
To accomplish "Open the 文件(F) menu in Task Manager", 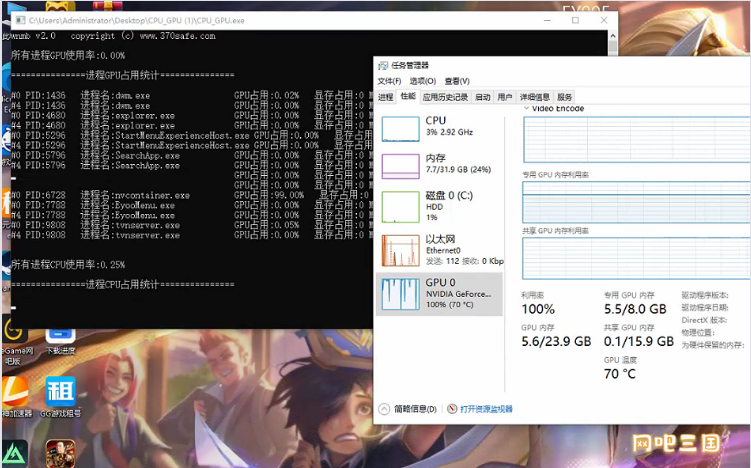I will 389,81.
